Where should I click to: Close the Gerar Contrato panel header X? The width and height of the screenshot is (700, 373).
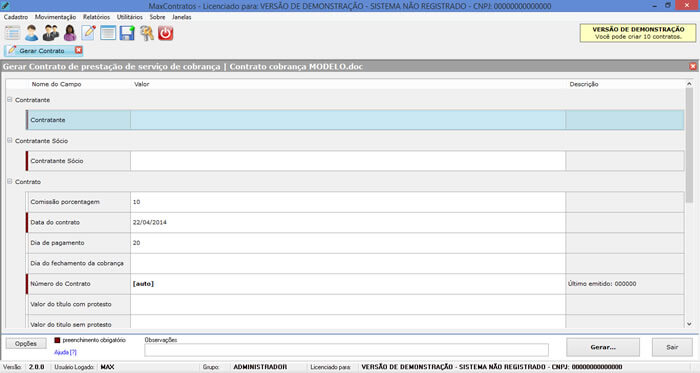[x=693, y=66]
